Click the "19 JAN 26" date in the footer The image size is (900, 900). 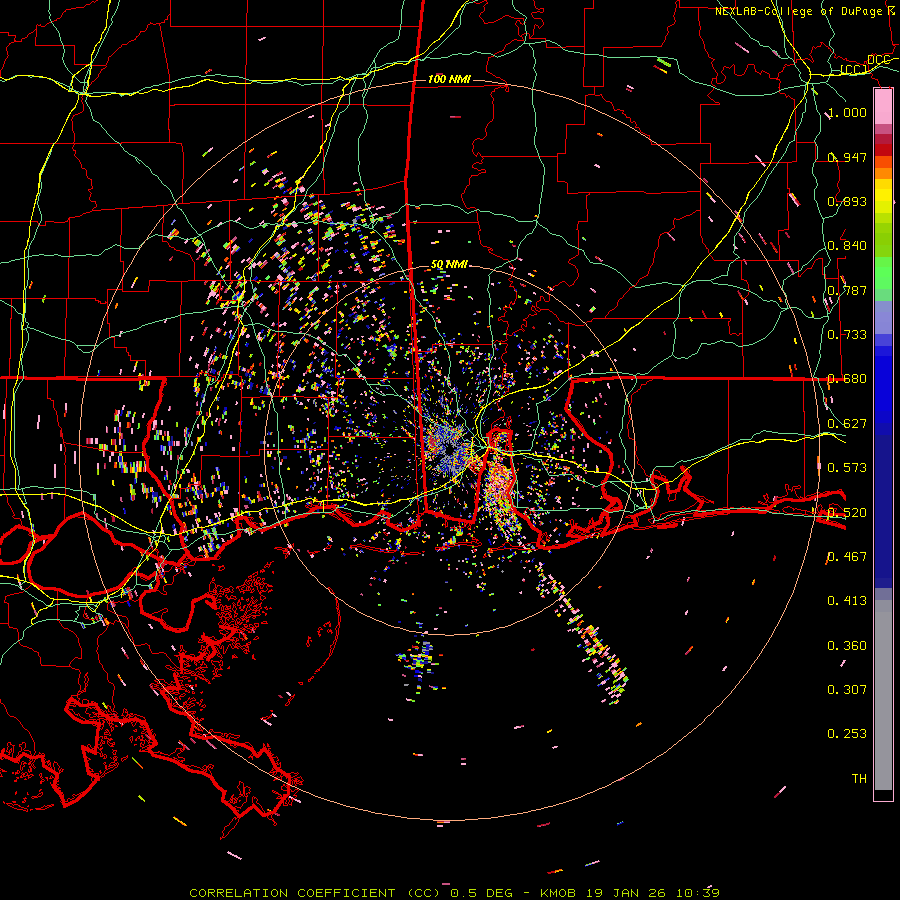(x=625, y=893)
